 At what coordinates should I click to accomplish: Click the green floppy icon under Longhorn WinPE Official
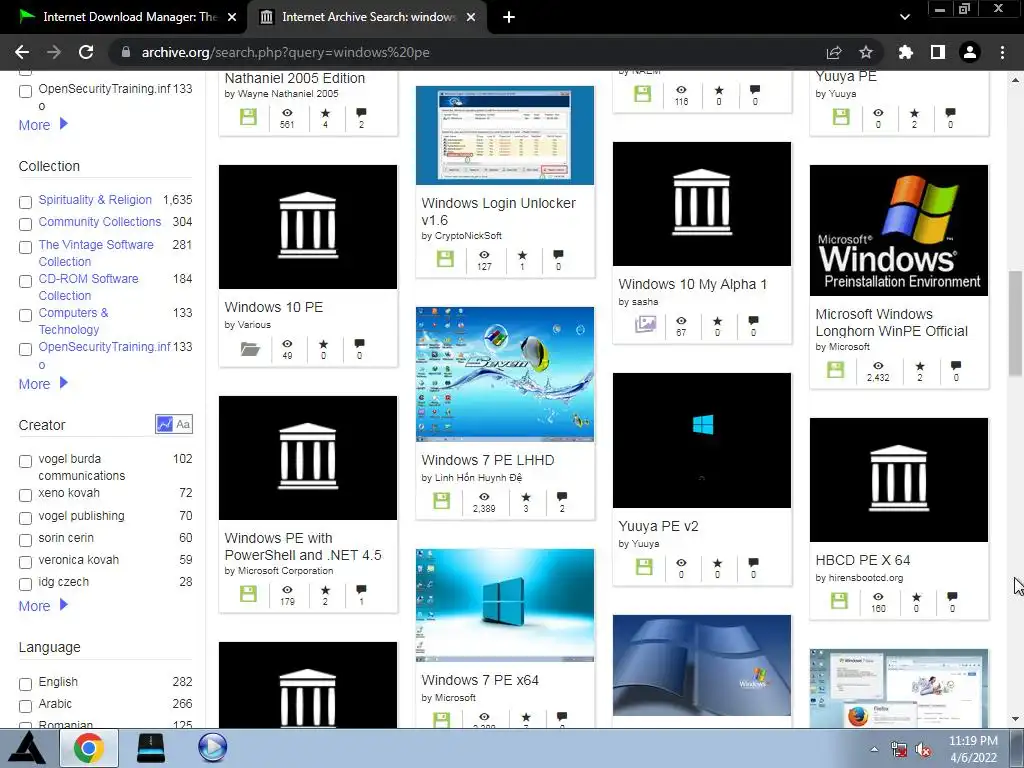(836, 370)
